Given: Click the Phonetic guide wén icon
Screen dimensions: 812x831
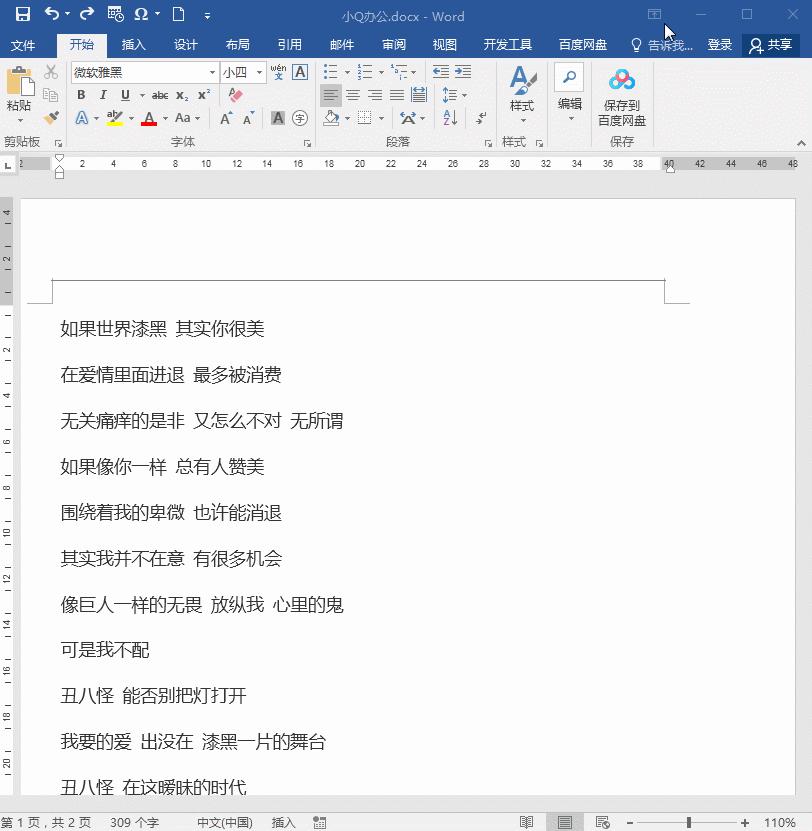Looking at the screenshot, I should tap(278, 72).
